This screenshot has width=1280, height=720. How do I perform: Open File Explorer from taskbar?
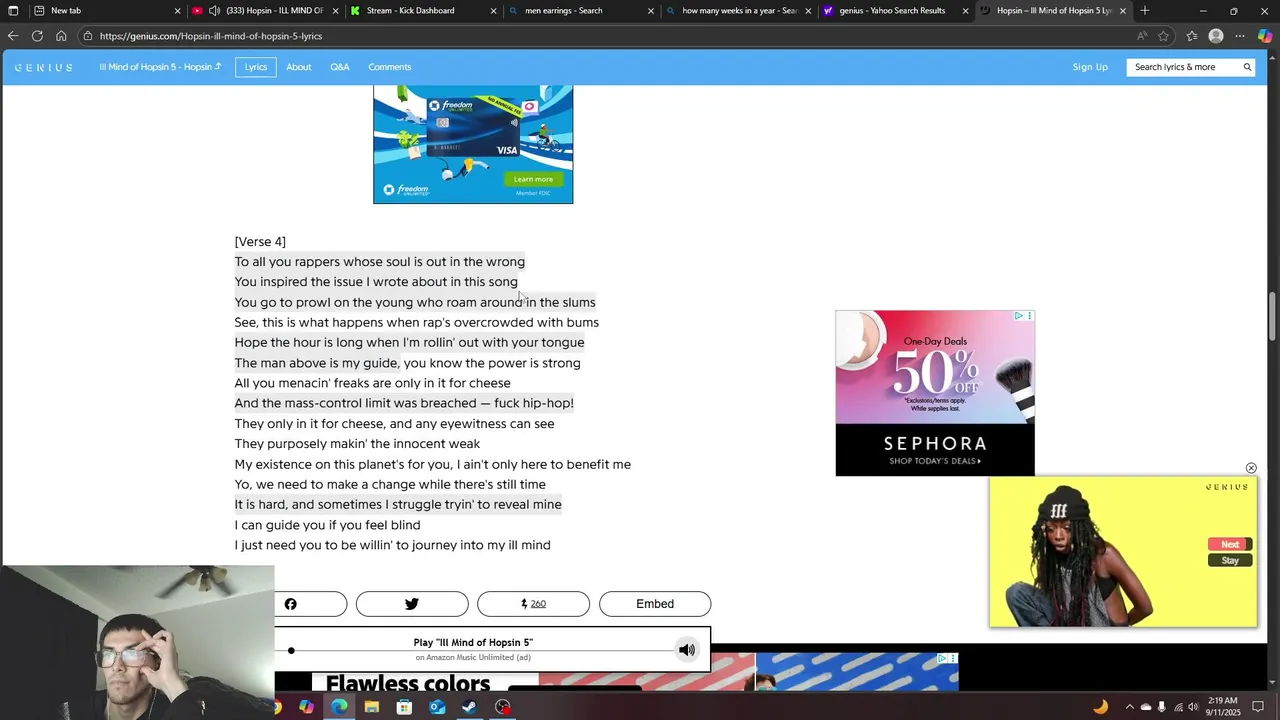click(x=371, y=707)
